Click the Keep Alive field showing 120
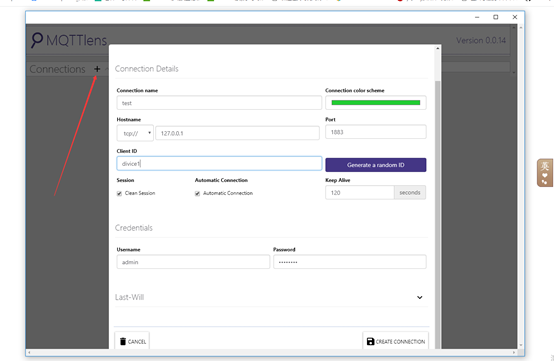Screen dimensions: 554x361 pos(360,193)
